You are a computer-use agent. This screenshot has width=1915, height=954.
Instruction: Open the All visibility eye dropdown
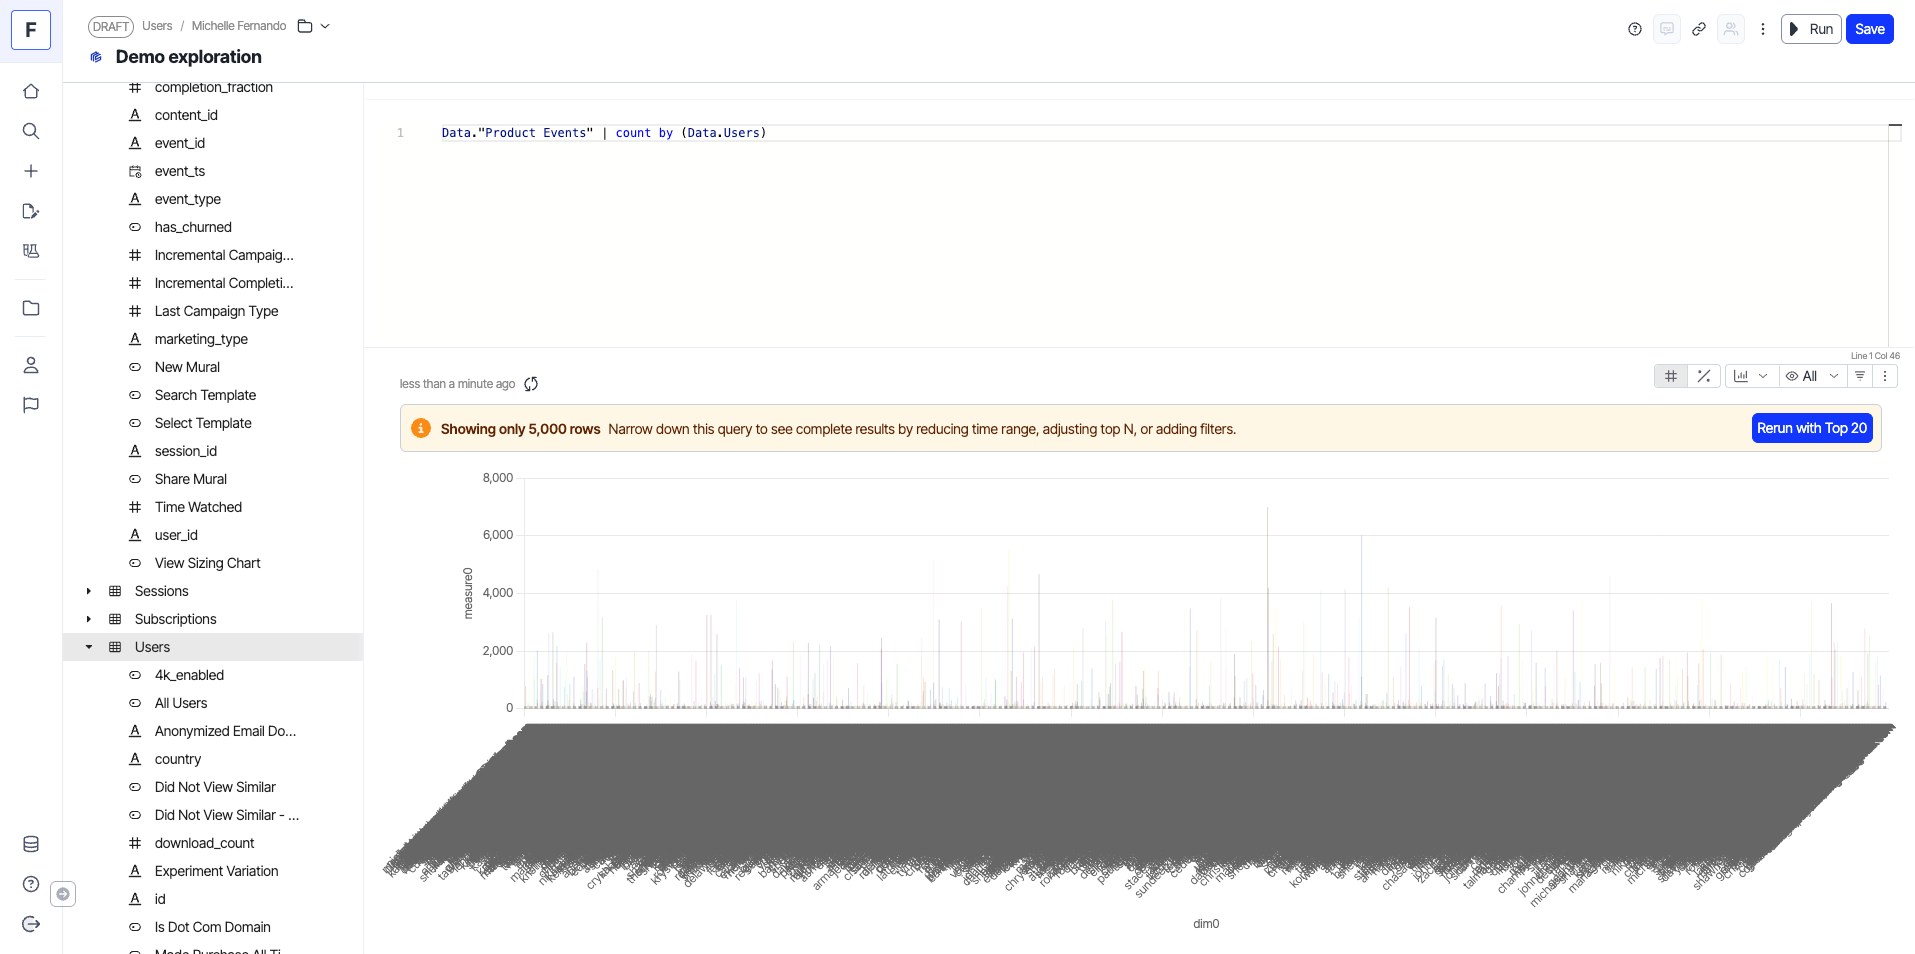pos(1812,376)
